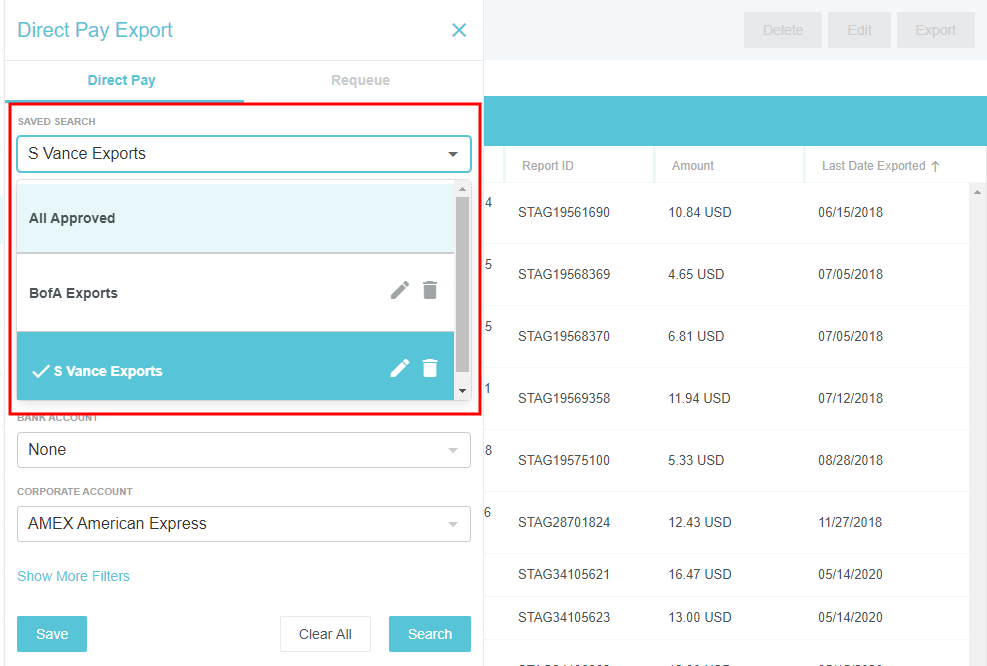Screen dimensions: 987x666
Task: Click trash icon for S Vance Exports
Action: point(430,368)
